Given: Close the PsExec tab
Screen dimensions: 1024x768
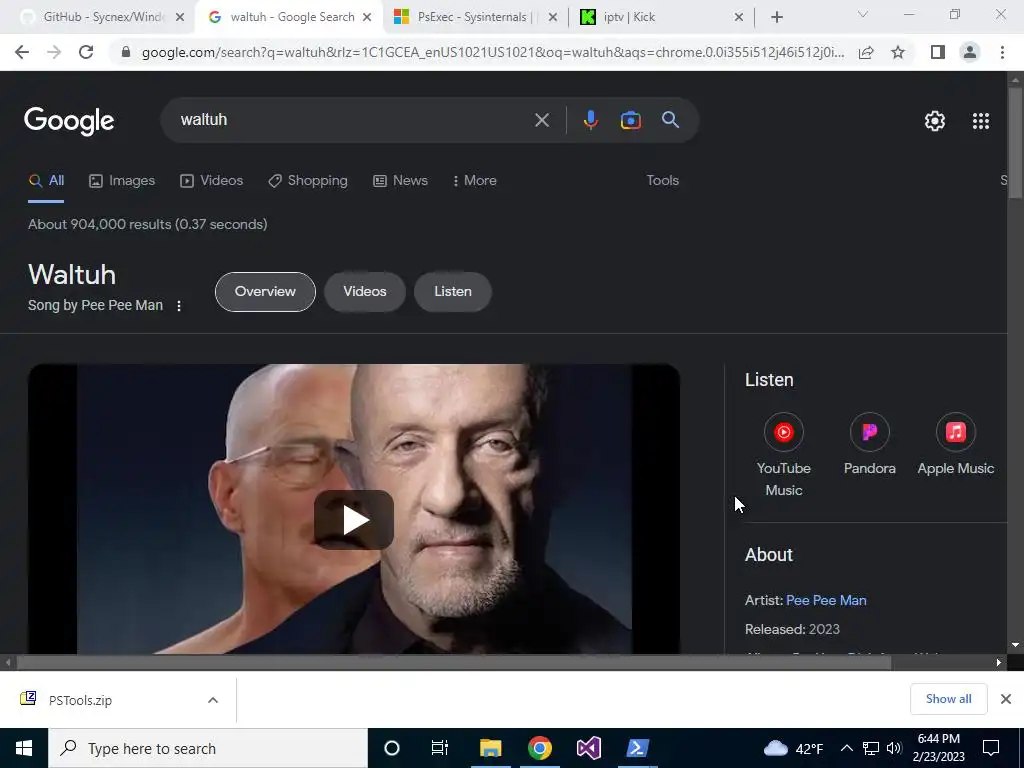Looking at the screenshot, I should tap(552, 17).
